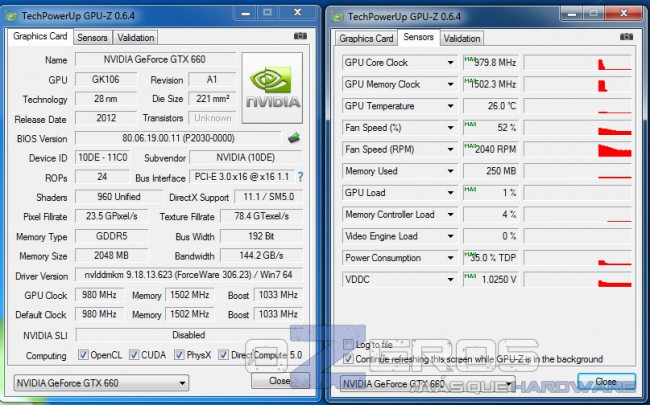Open Fan Speed (%) sensor dropdown

tap(450, 128)
